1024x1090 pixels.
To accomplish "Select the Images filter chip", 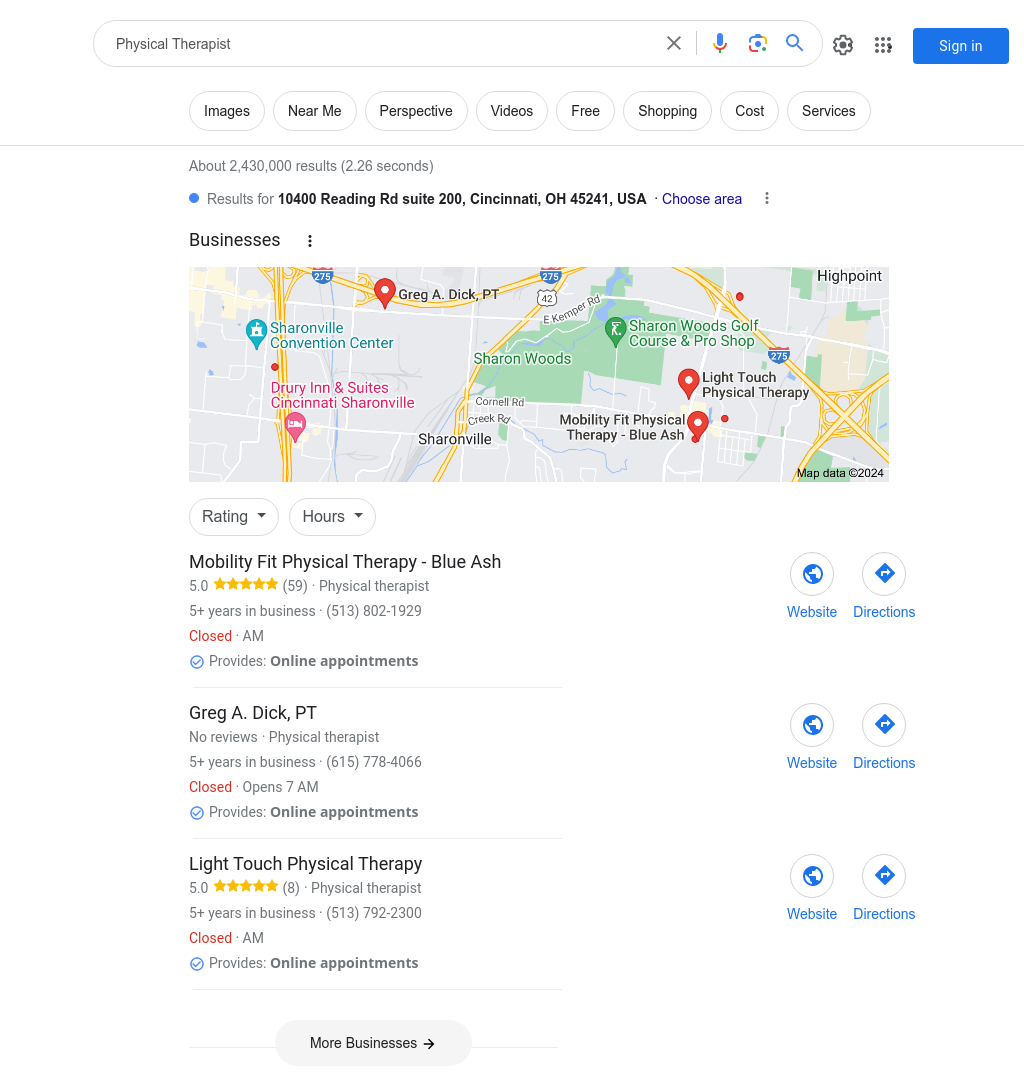I will point(227,111).
